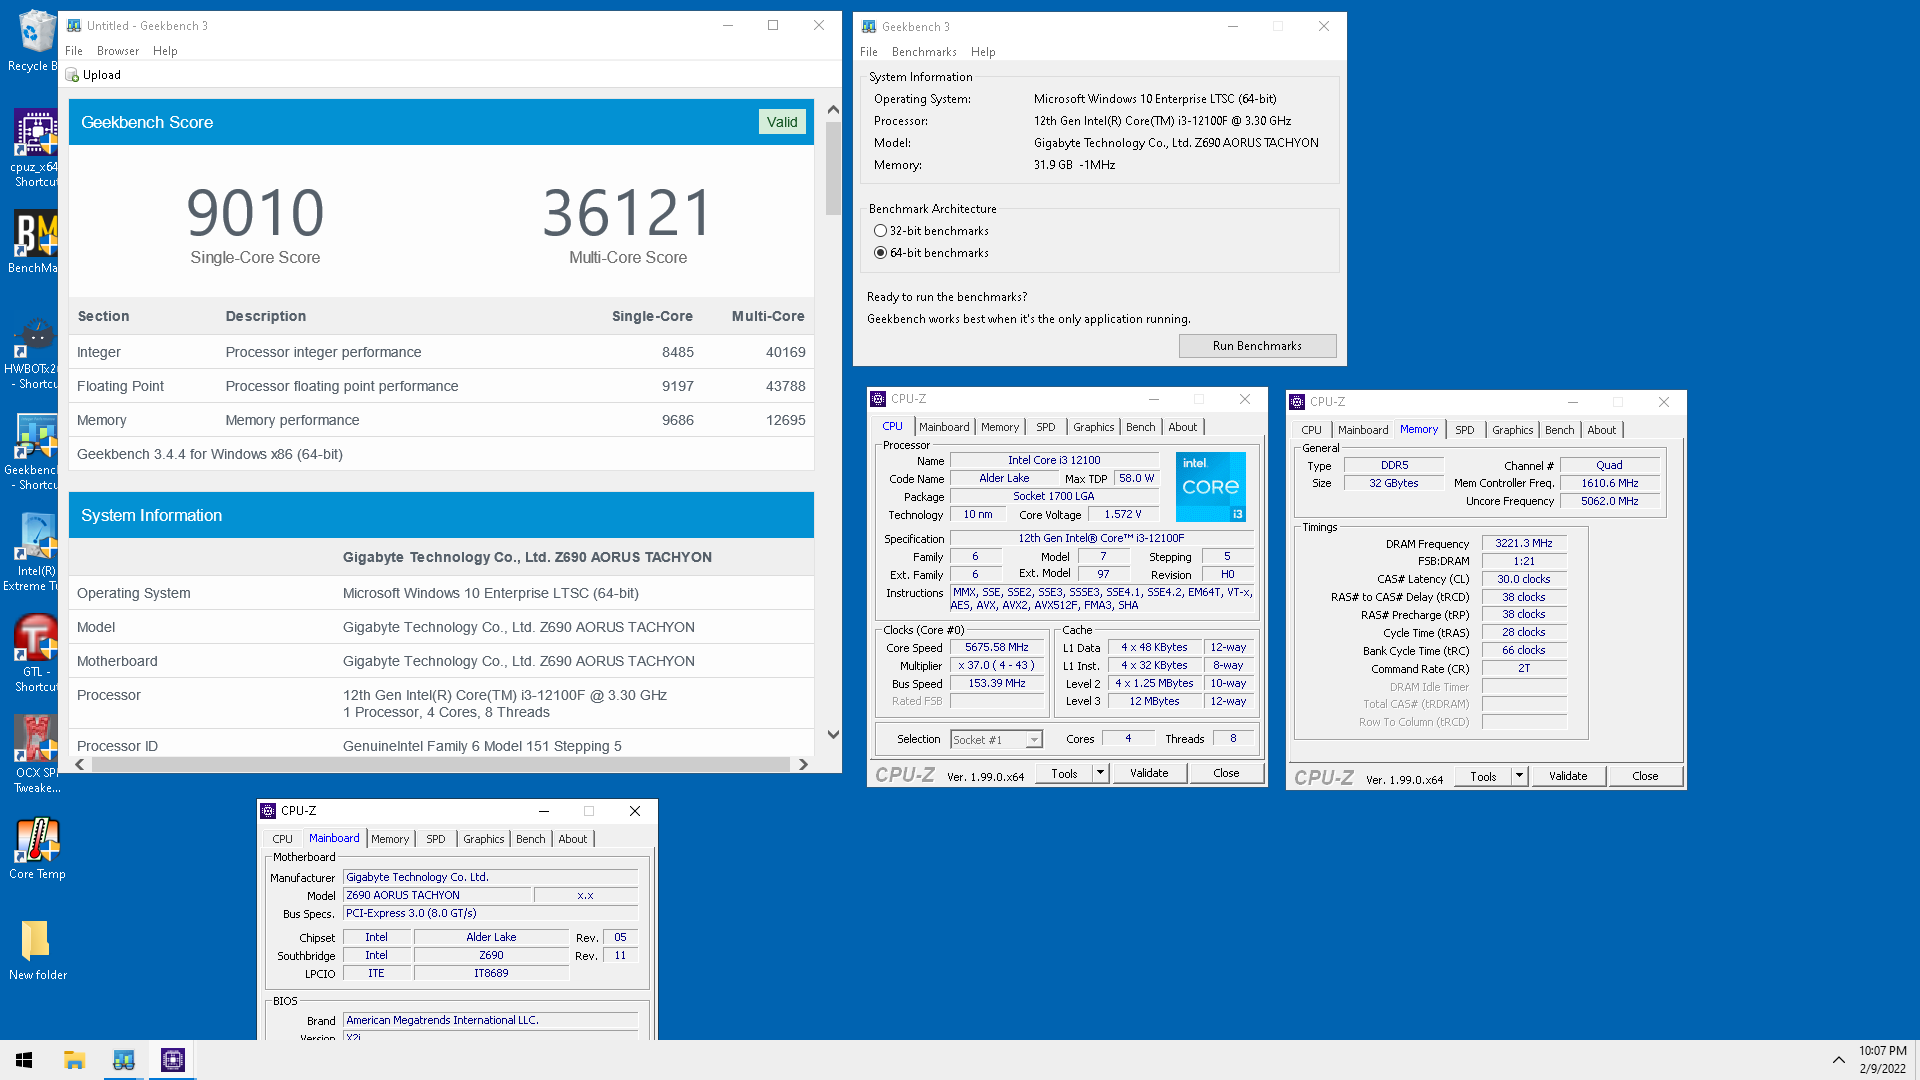Show hidden system tray icons
Screen dimensions: 1920x1080
(1838, 1060)
